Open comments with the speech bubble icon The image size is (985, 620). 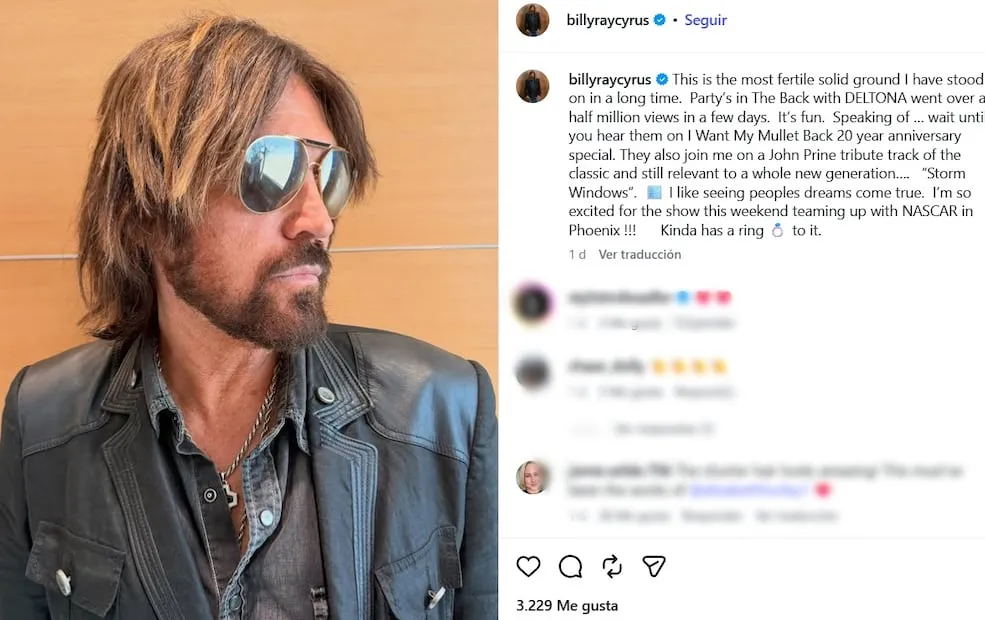(x=570, y=566)
